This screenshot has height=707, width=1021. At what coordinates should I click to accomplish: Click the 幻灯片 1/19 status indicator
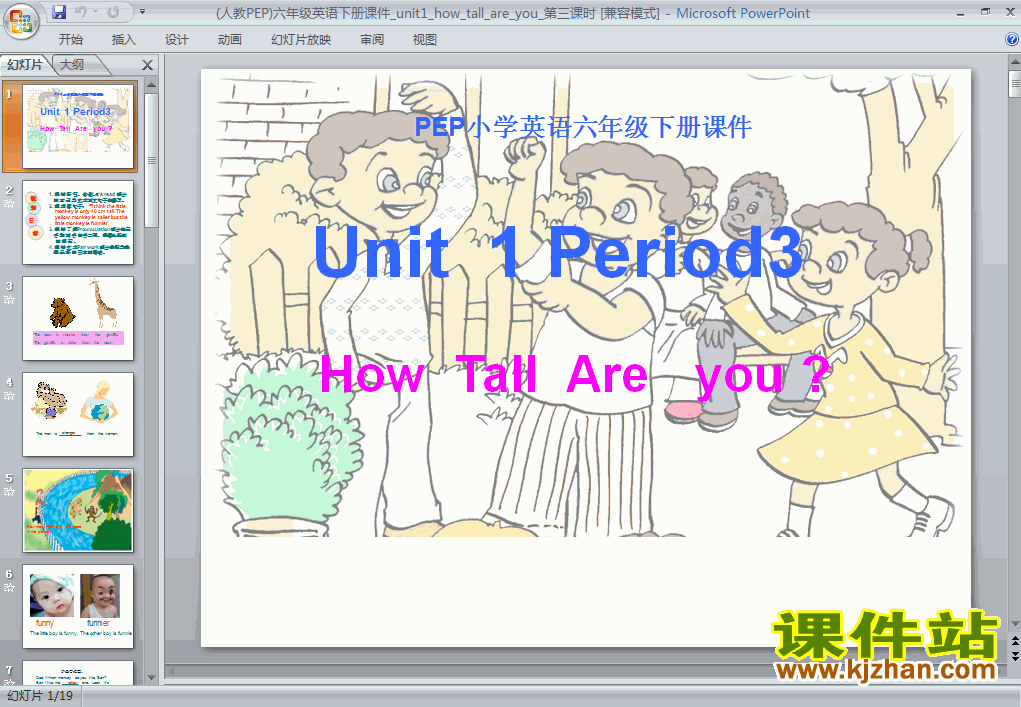[40, 696]
